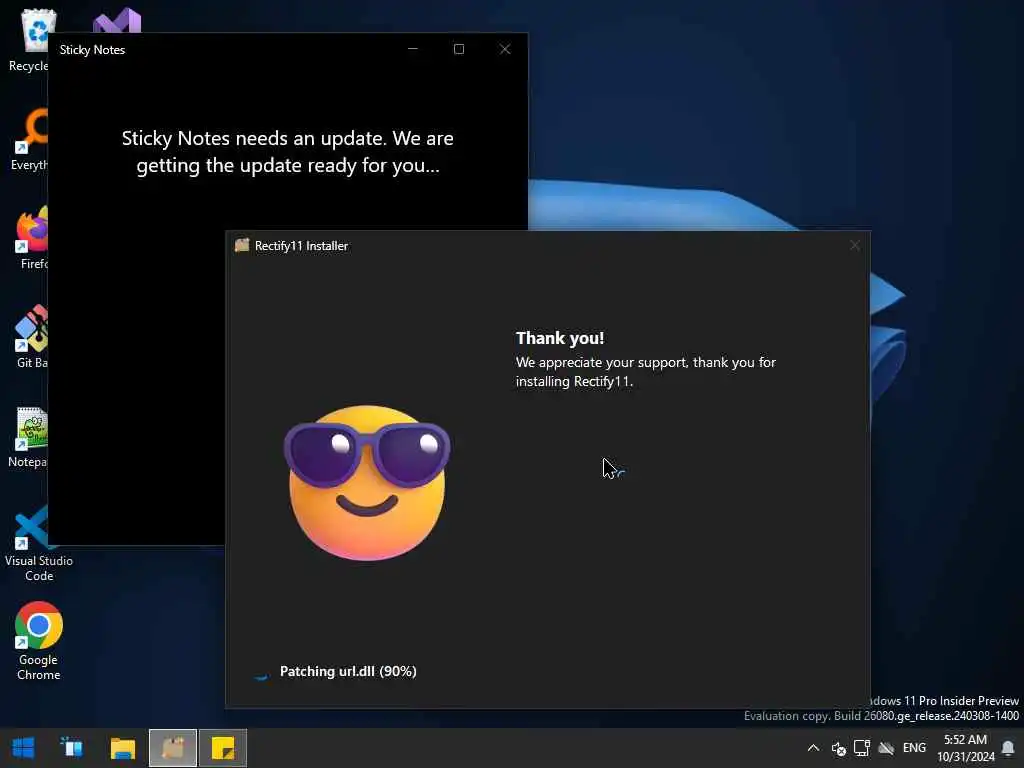Click the Rectify11 Installer title text
Screen dimensions: 1024x768
pyautogui.click(x=301, y=246)
